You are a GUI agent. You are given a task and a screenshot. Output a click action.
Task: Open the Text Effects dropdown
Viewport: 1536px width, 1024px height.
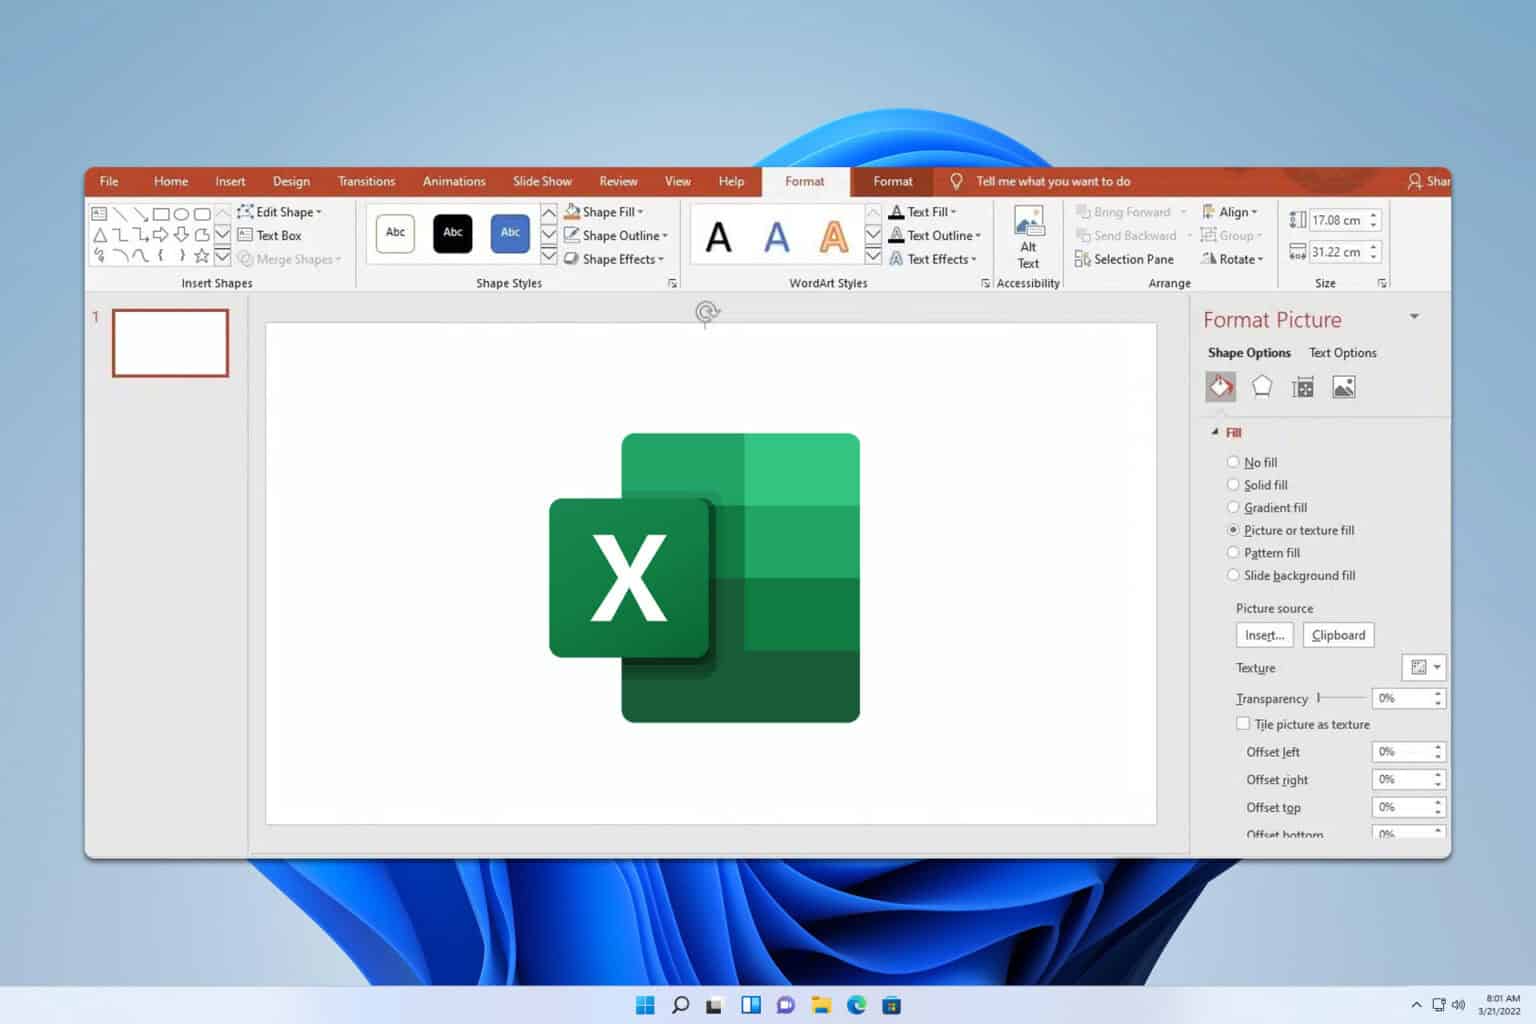tap(933, 259)
